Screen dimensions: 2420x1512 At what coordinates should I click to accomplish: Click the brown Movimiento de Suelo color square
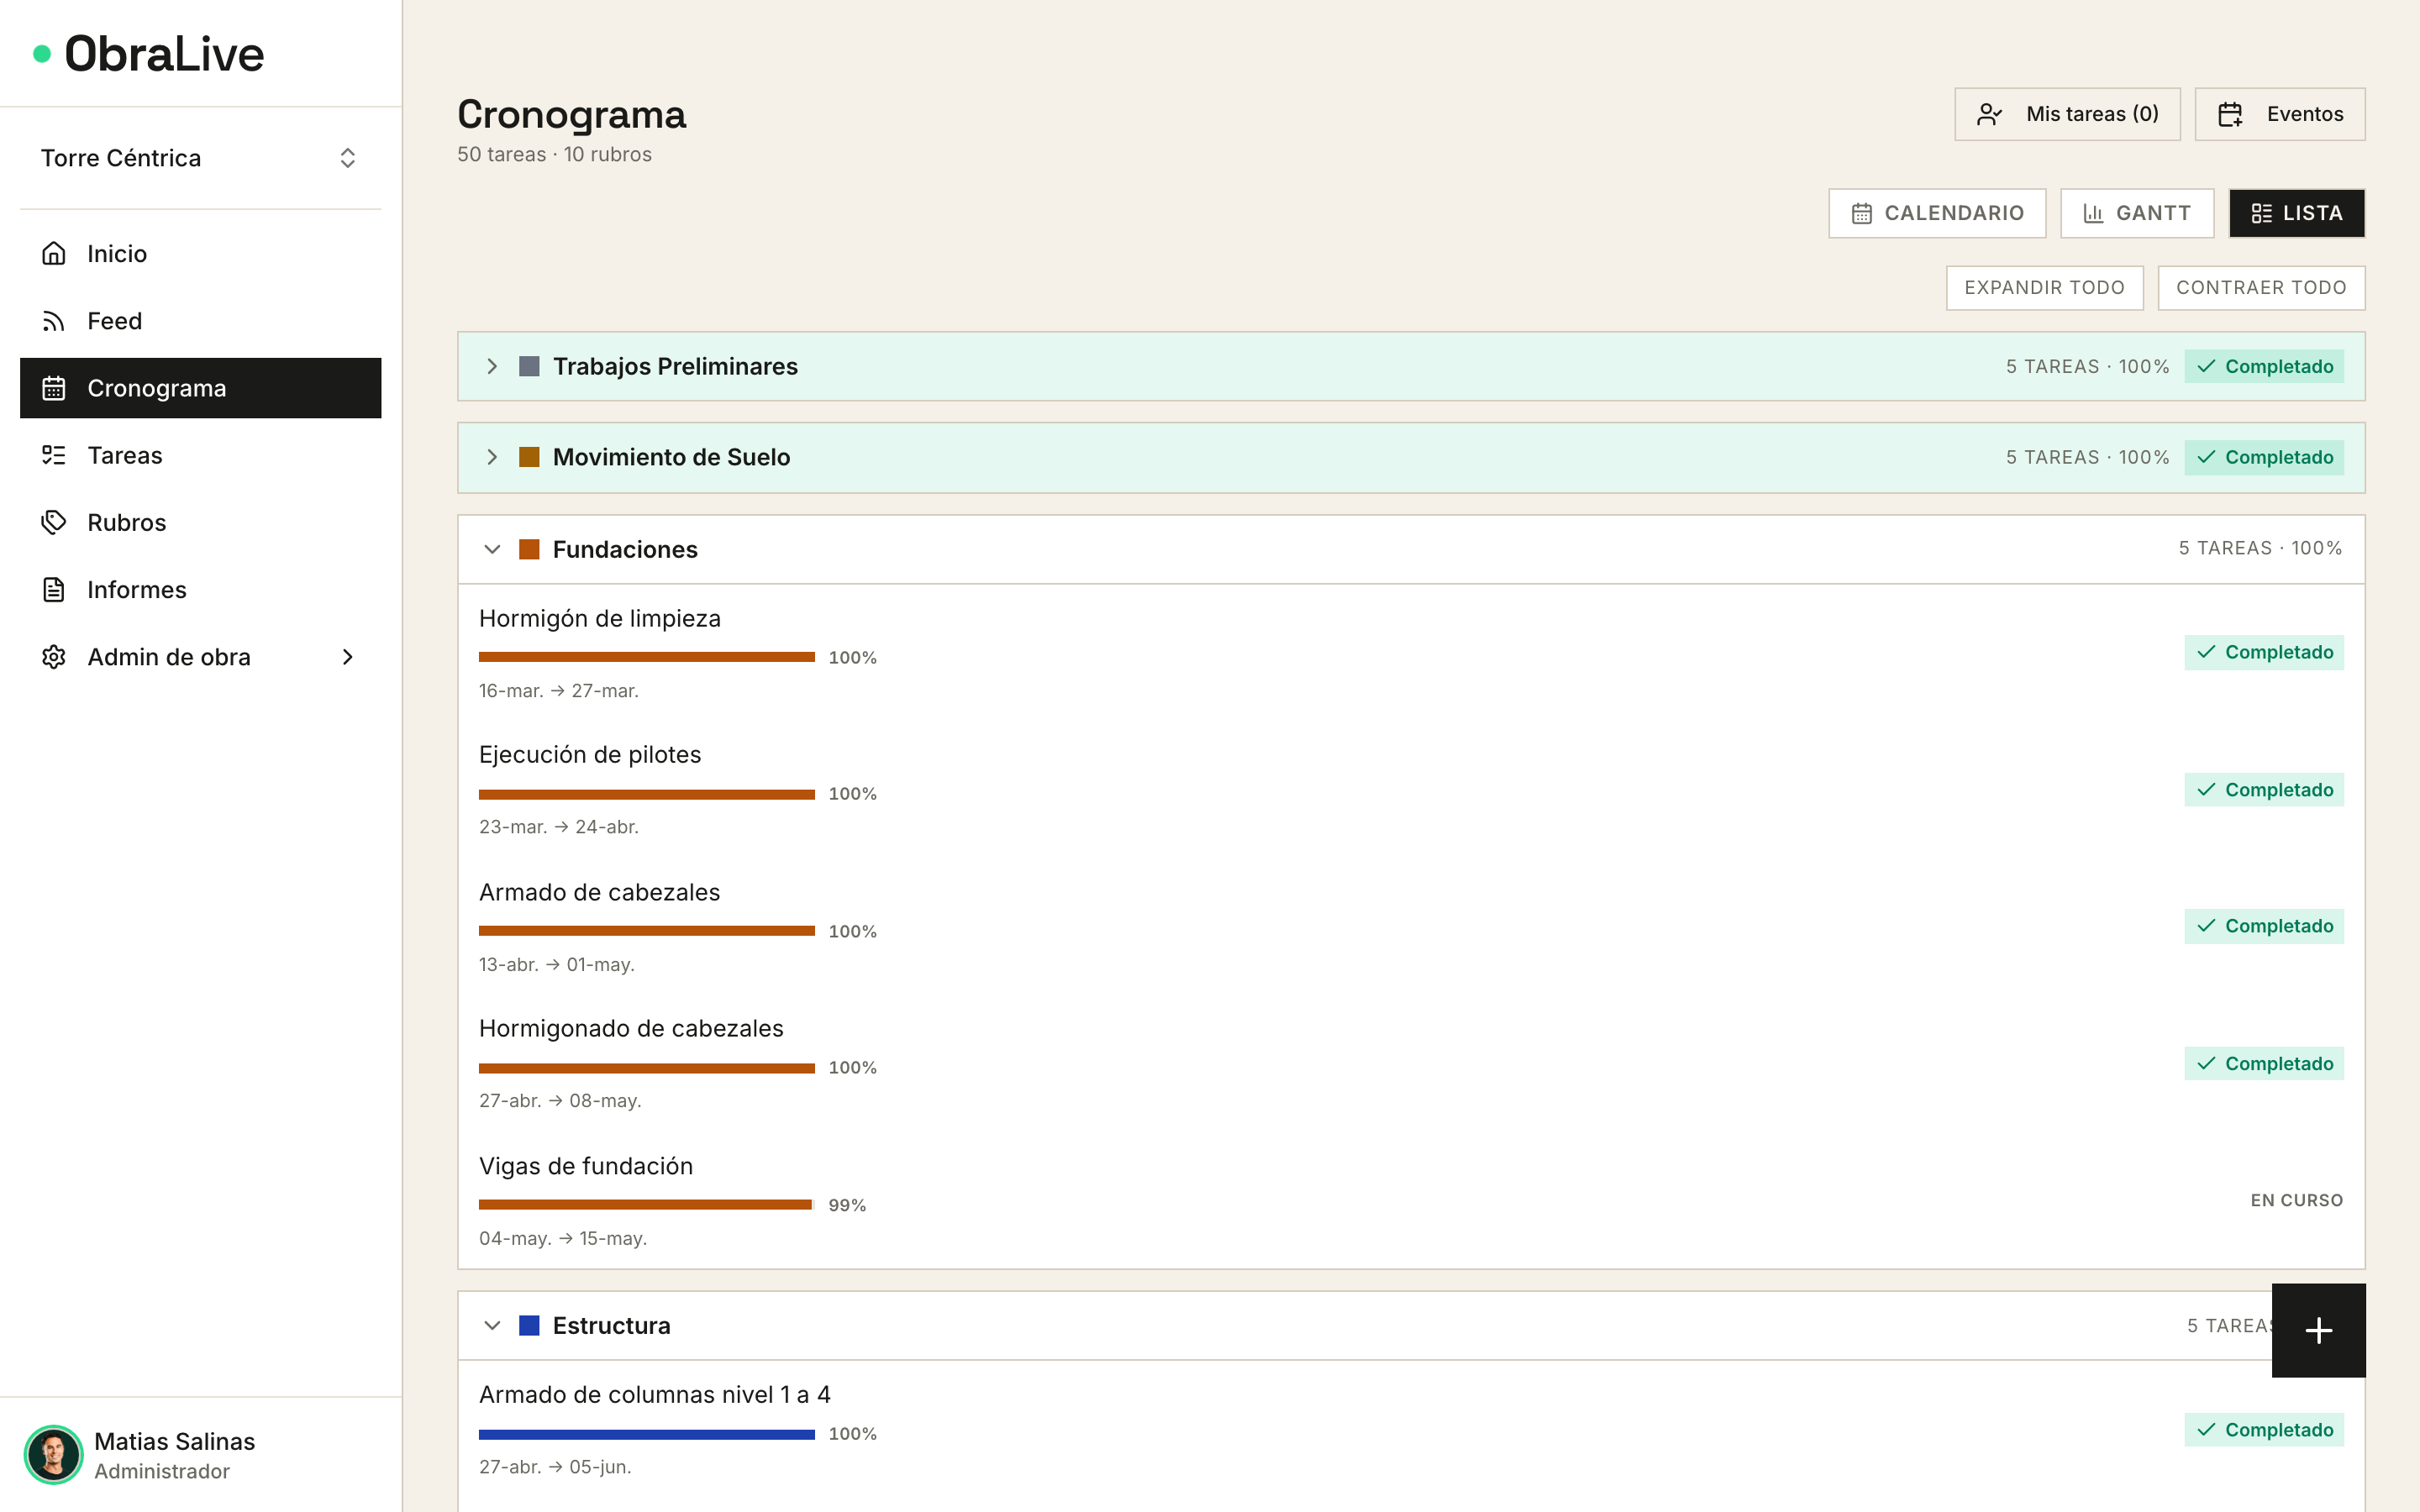point(529,457)
